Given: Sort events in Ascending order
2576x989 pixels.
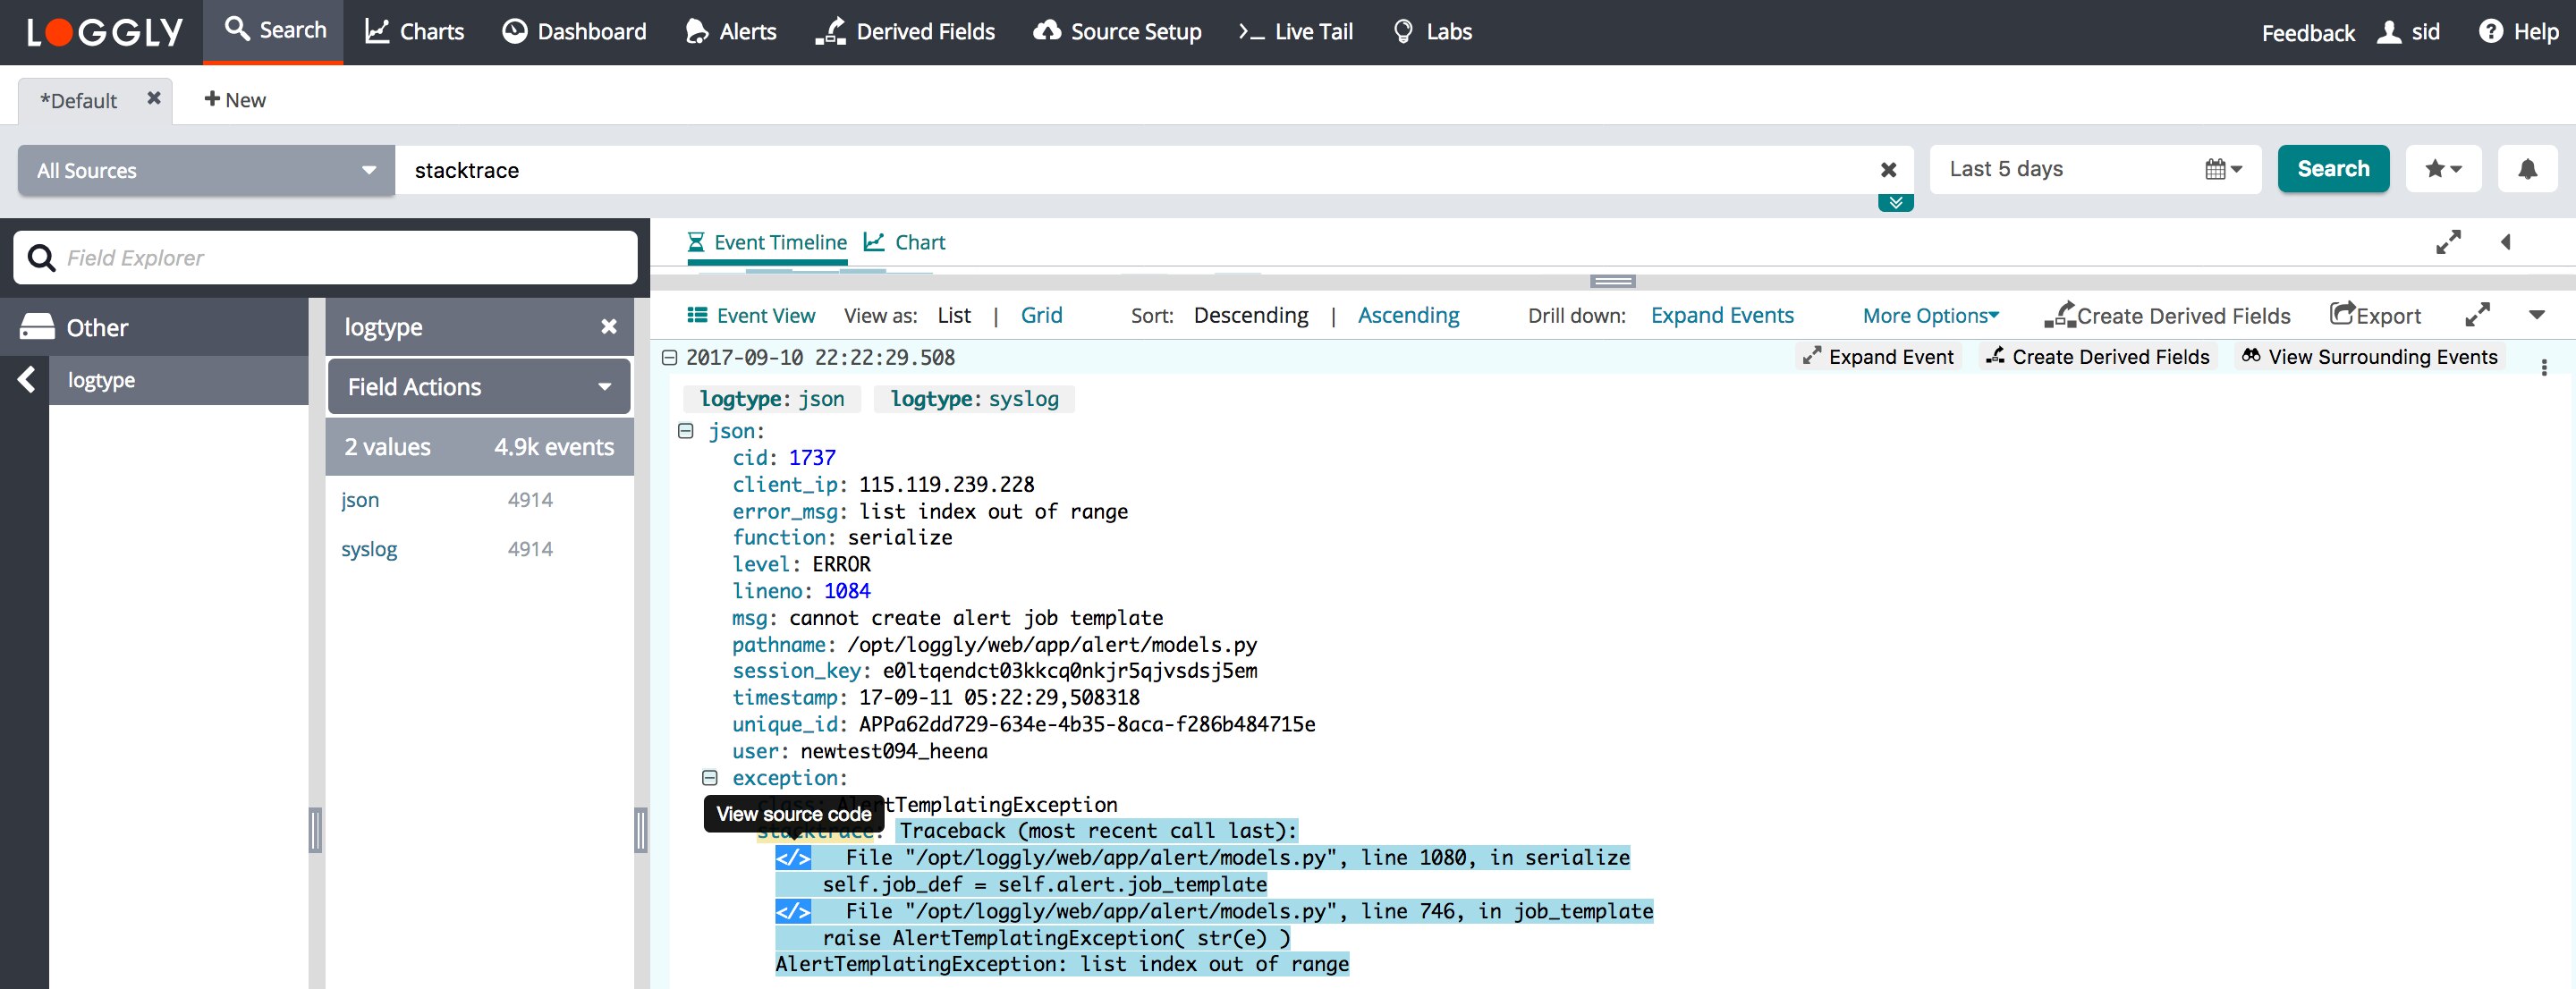Looking at the screenshot, I should click(x=1407, y=316).
